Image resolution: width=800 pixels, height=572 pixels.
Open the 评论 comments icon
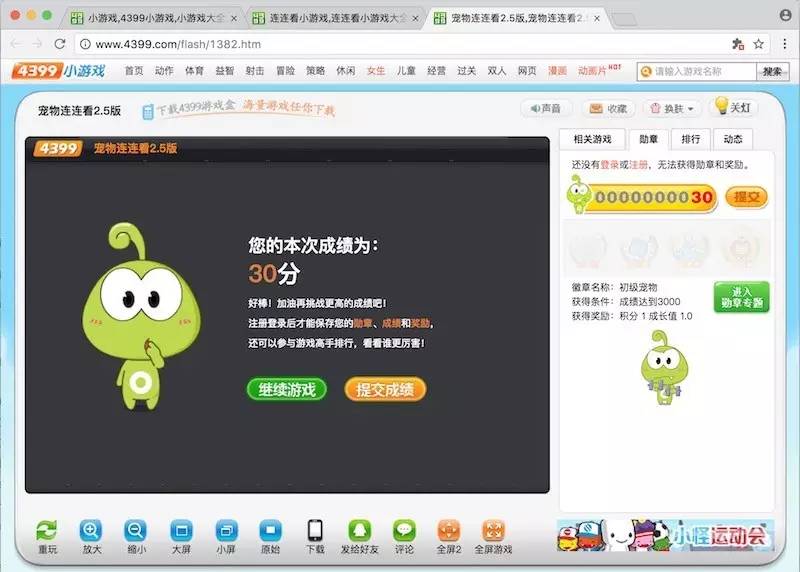click(x=404, y=531)
